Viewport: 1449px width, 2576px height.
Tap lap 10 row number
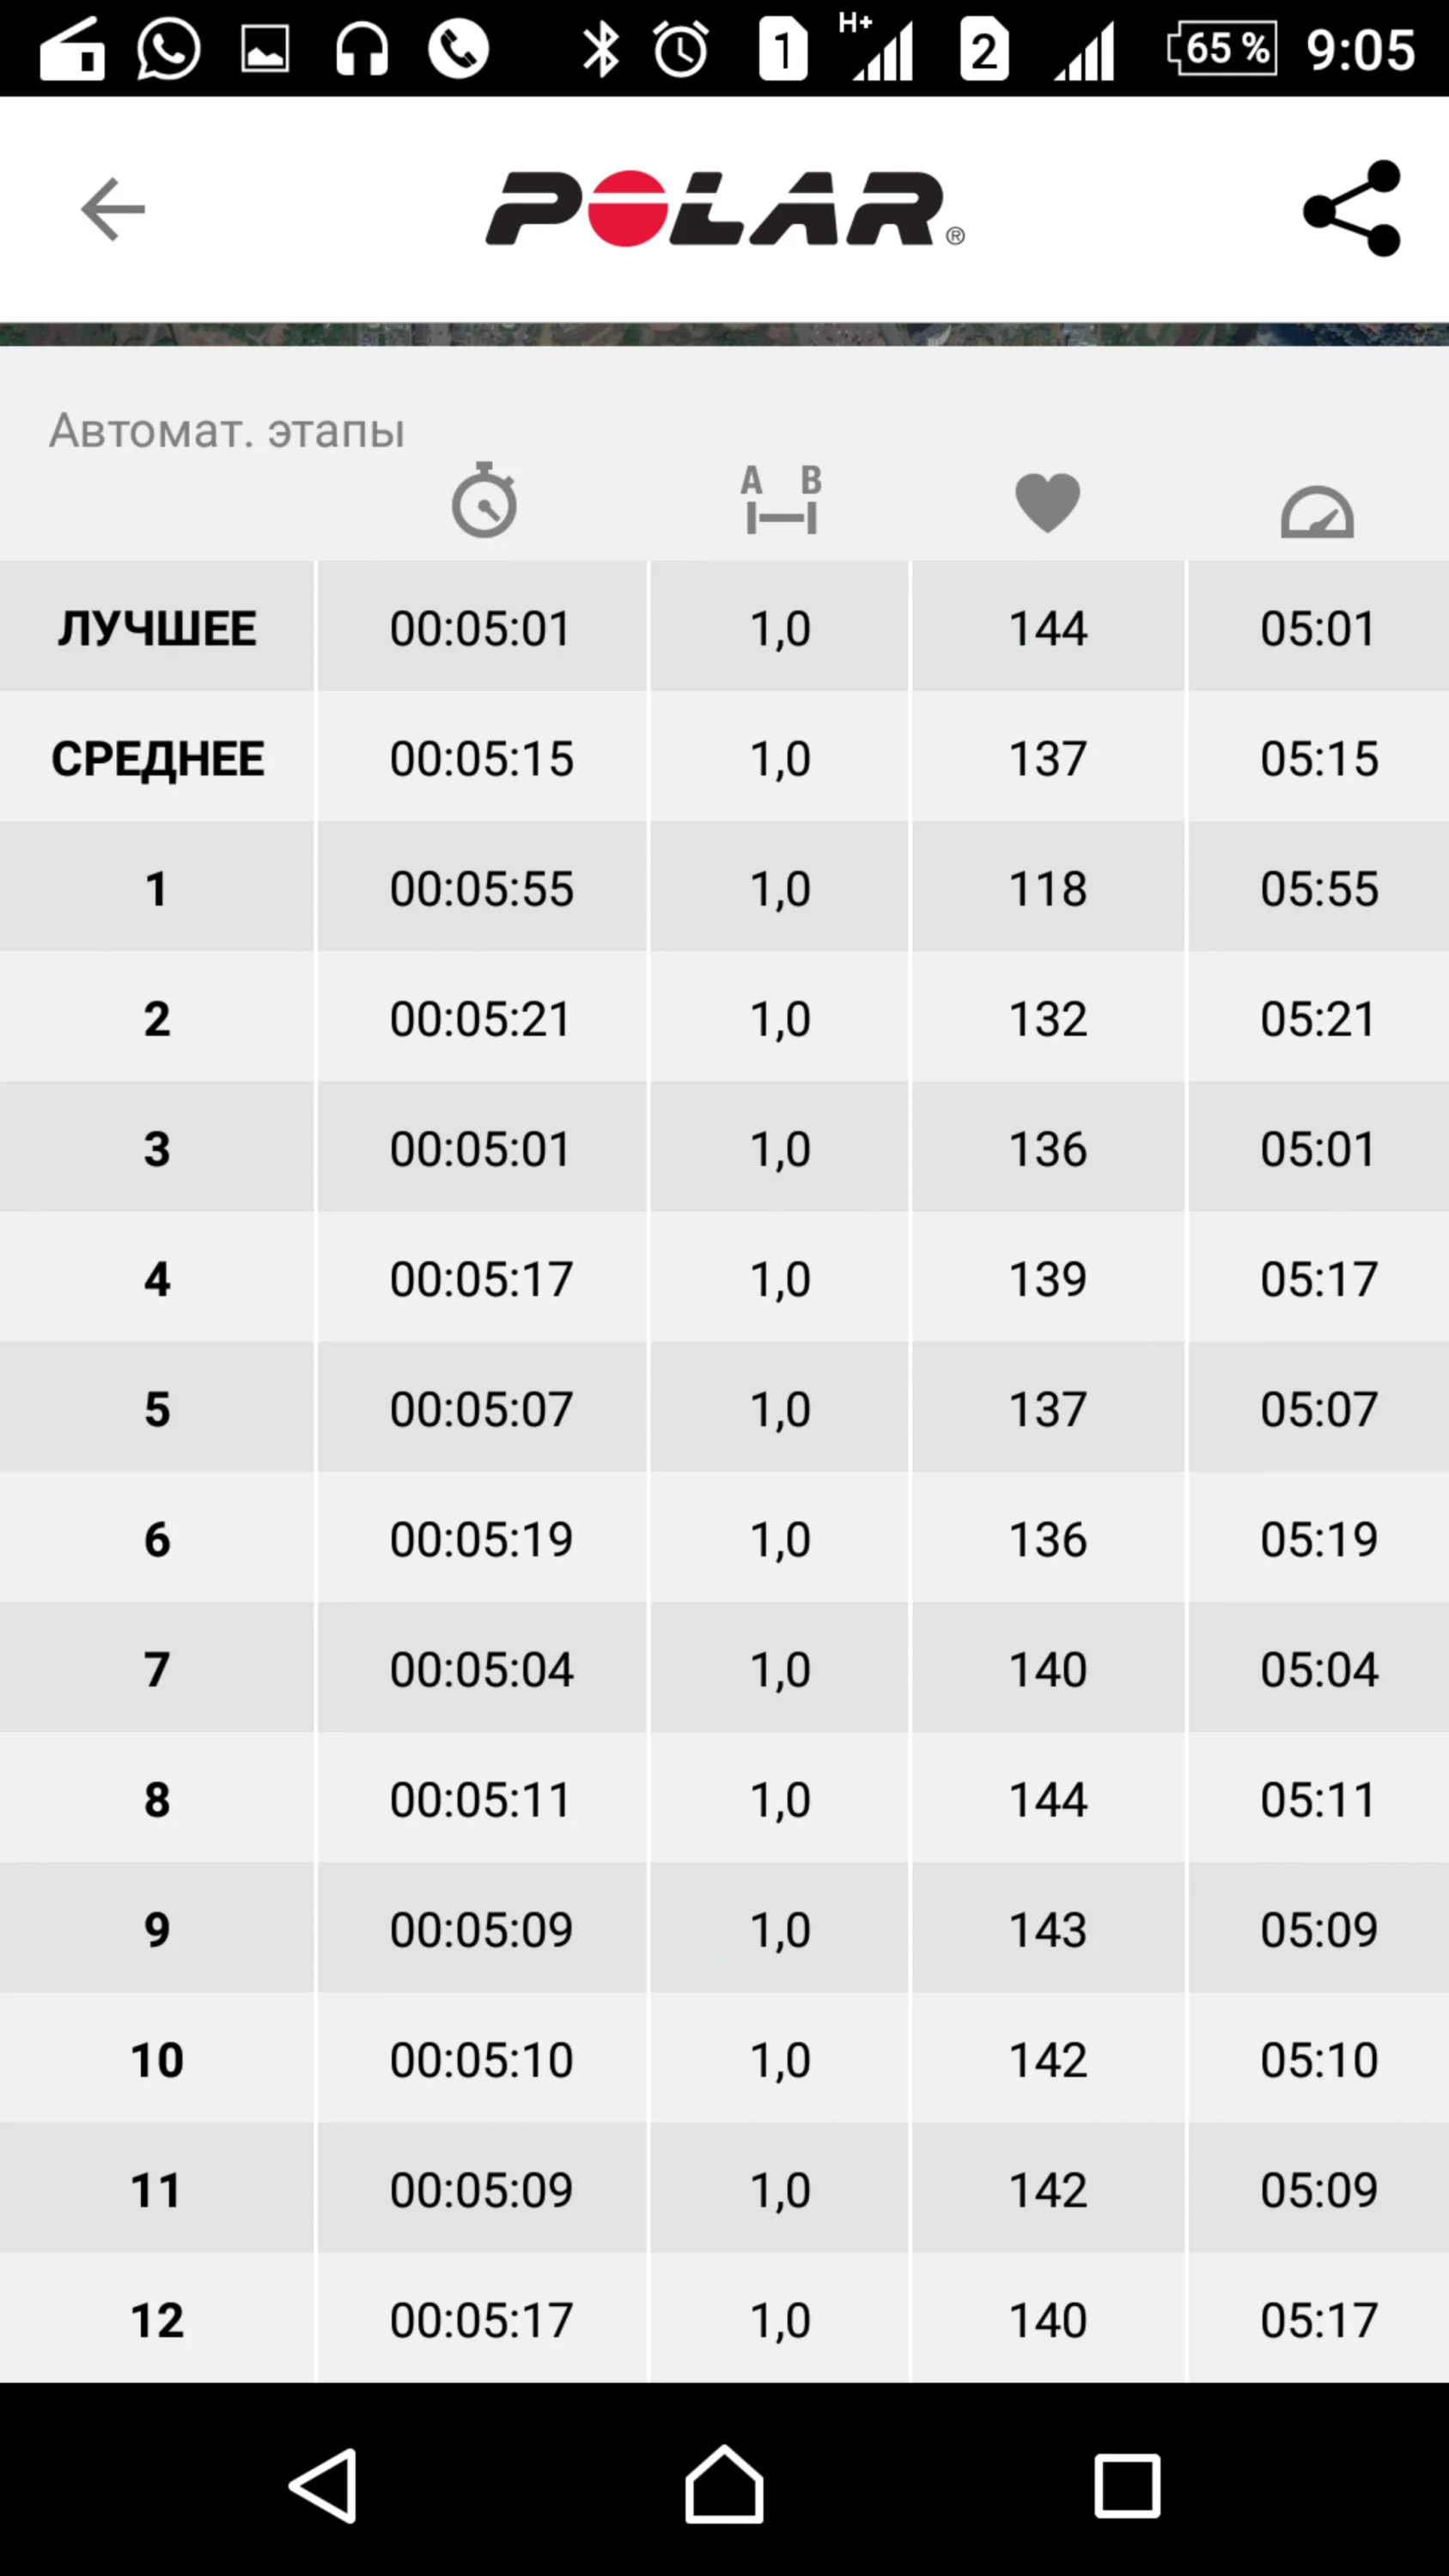coord(157,2059)
